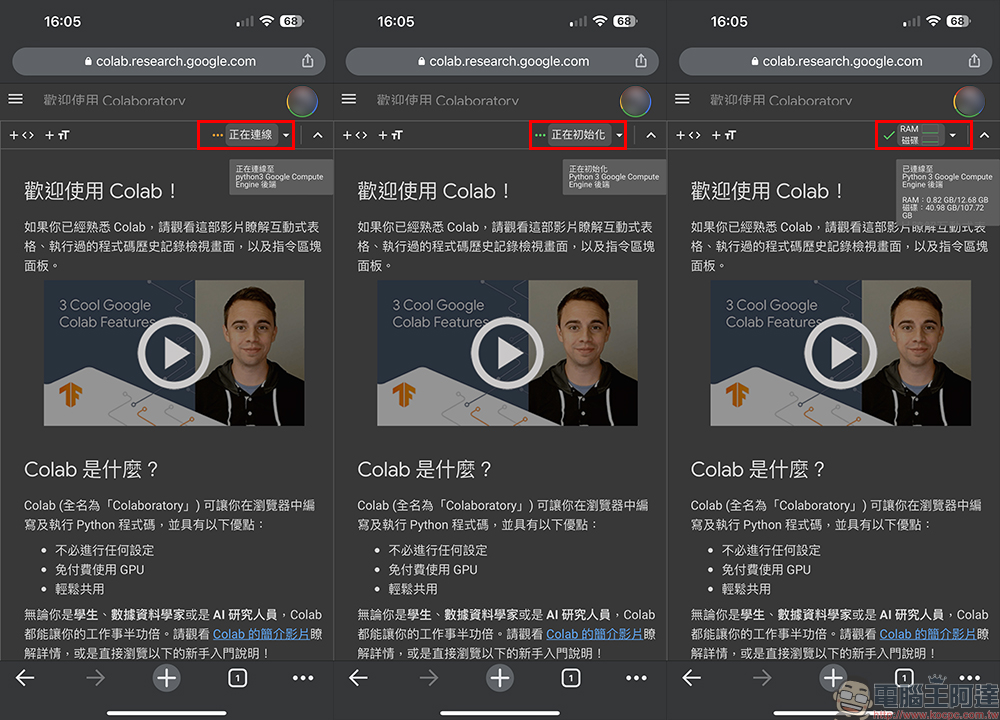Tap share icon in the 正在初始化 screen's address bar
The height and width of the screenshot is (720, 1000).
pos(641,61)
